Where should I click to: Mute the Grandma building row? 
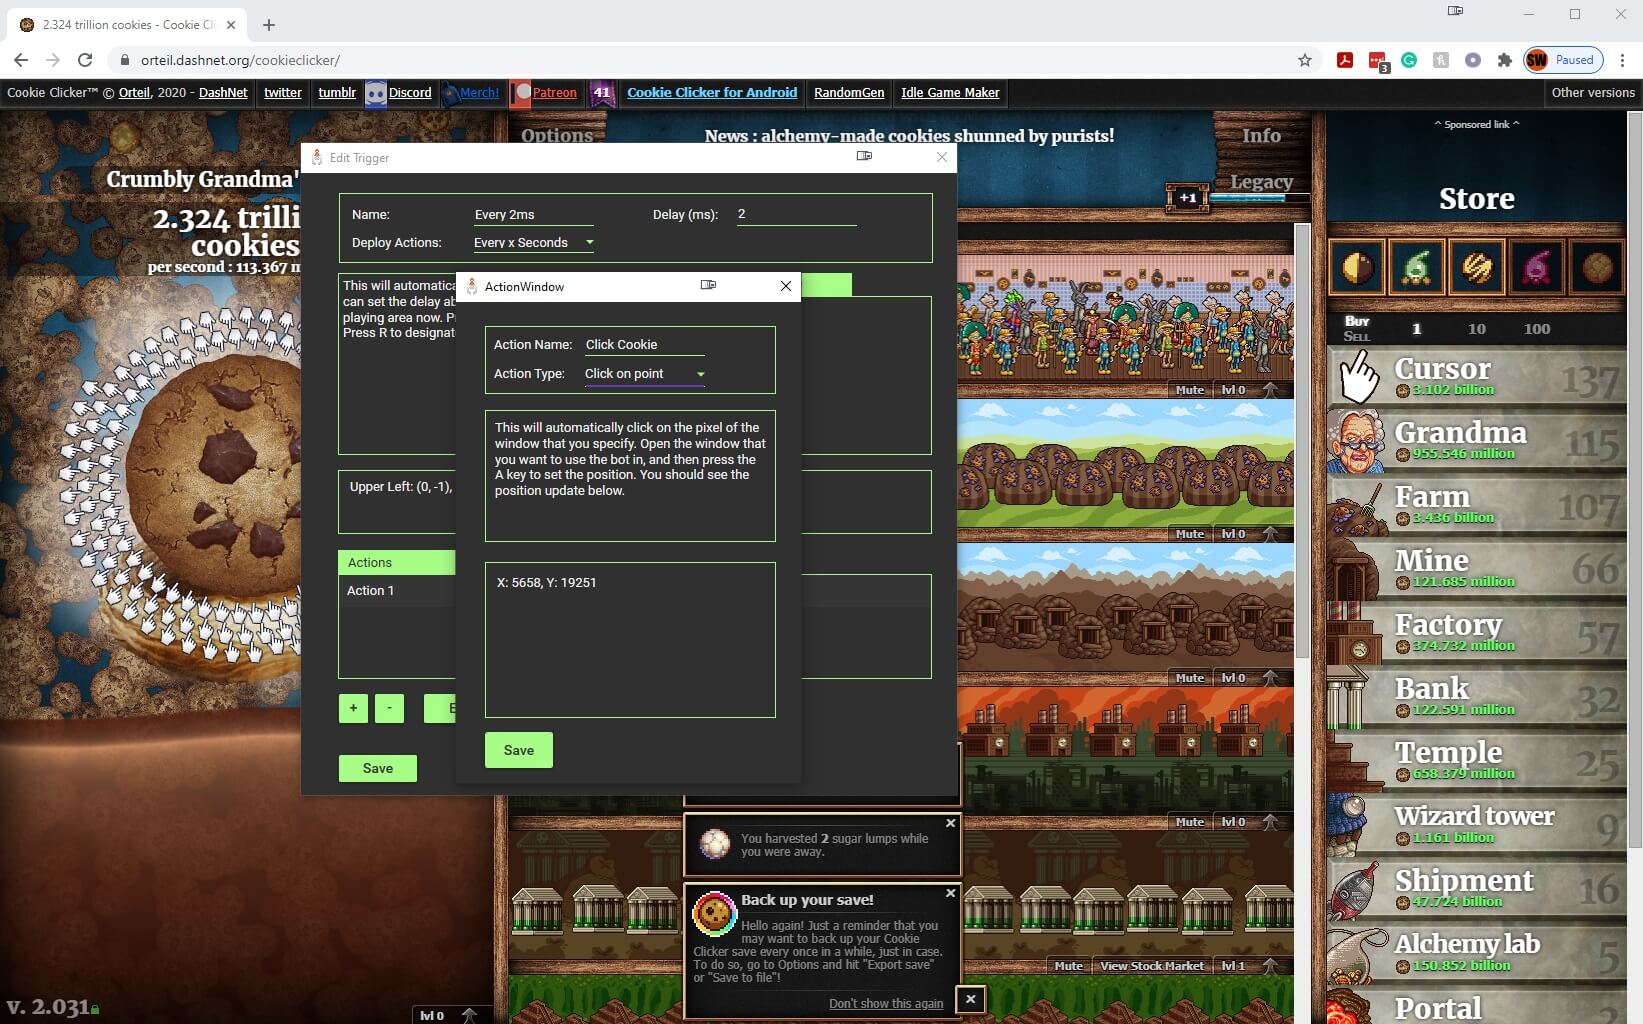(1190, 390)
